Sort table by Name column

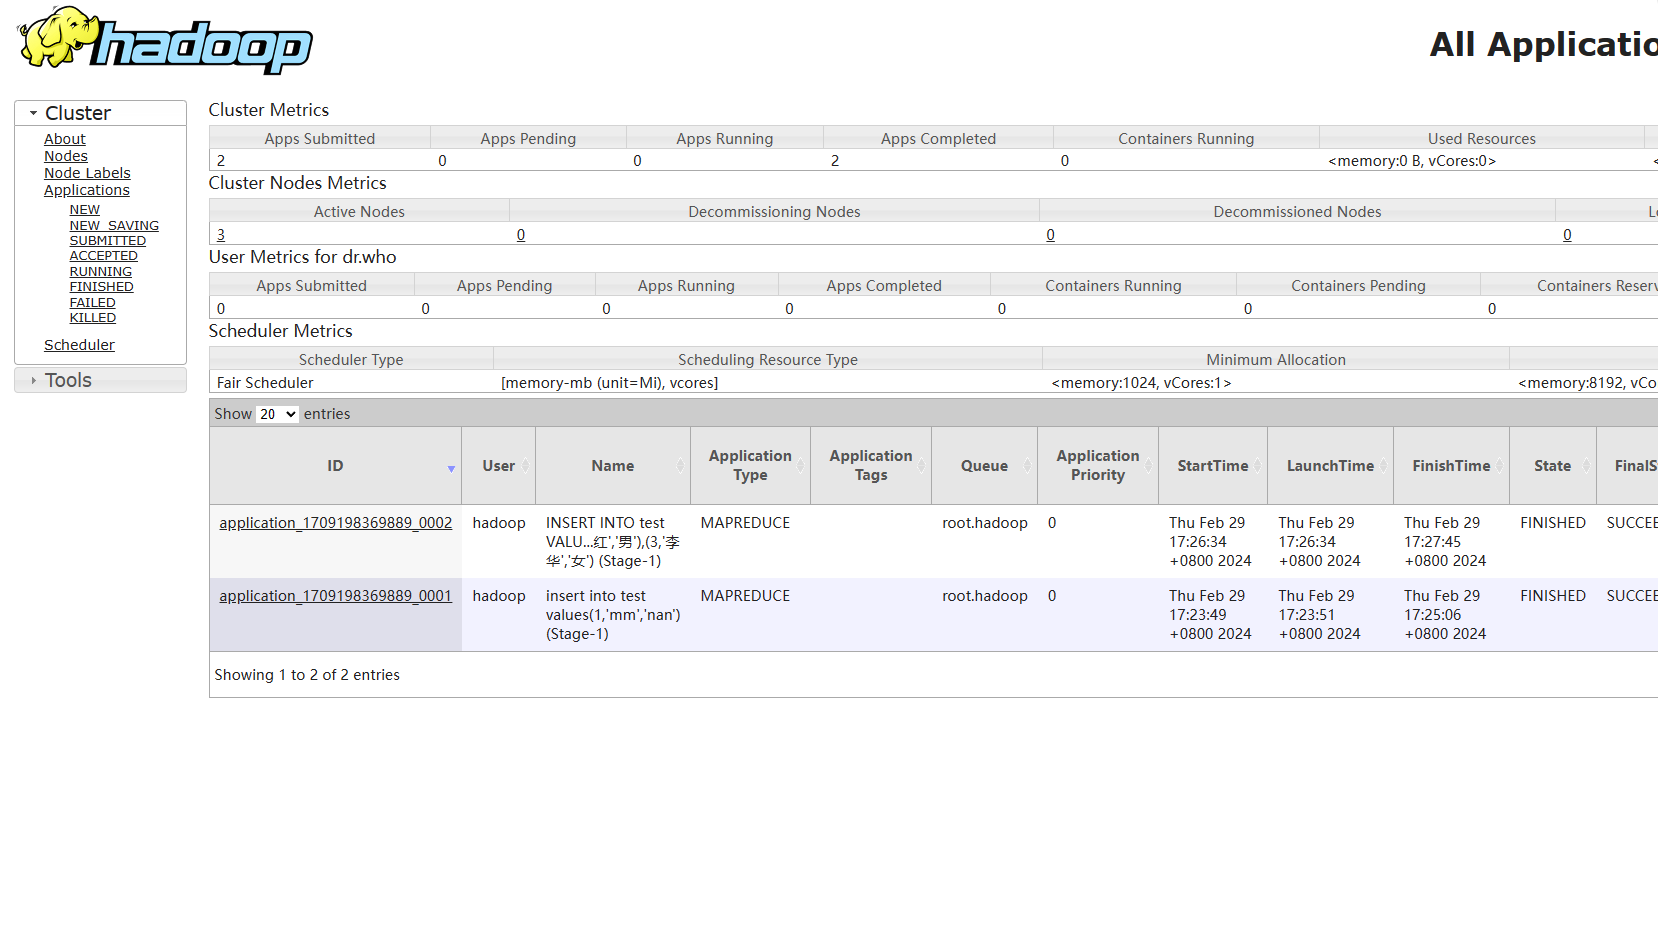[612, 466]
